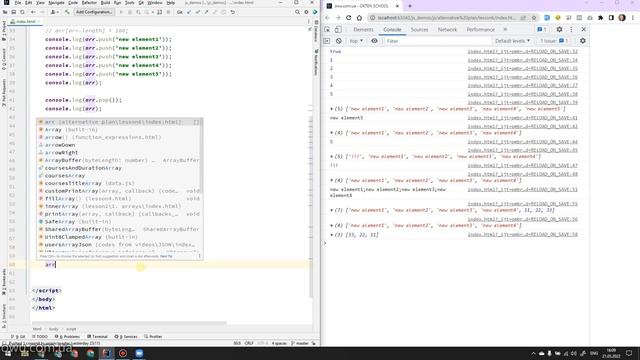Image resolution: width=640 pixels, height=360 pixels.
Task: Switch to the Sources tab in DevTools
Action: 419,29
